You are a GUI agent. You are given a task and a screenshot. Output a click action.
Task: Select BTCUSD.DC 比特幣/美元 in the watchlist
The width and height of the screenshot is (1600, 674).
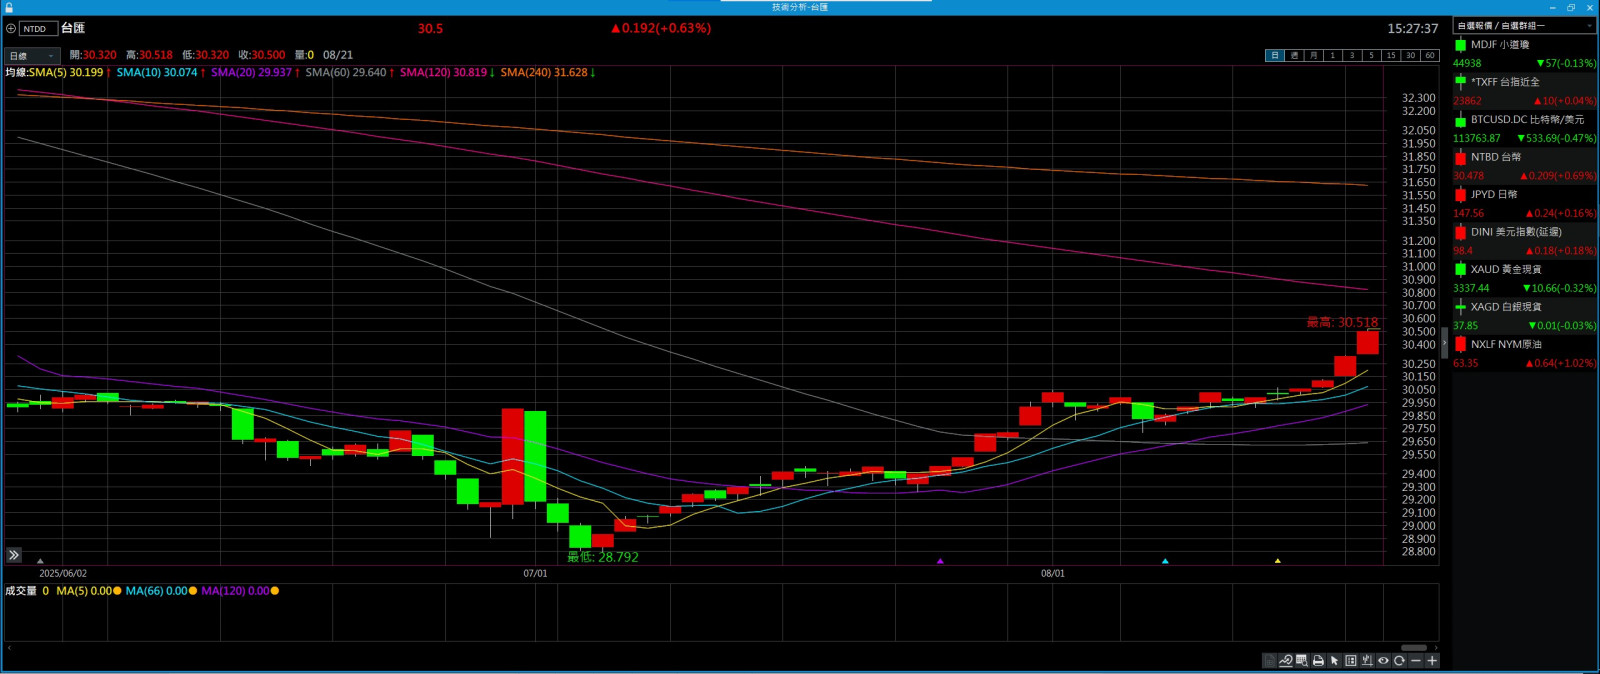[x=1525, y=128]
